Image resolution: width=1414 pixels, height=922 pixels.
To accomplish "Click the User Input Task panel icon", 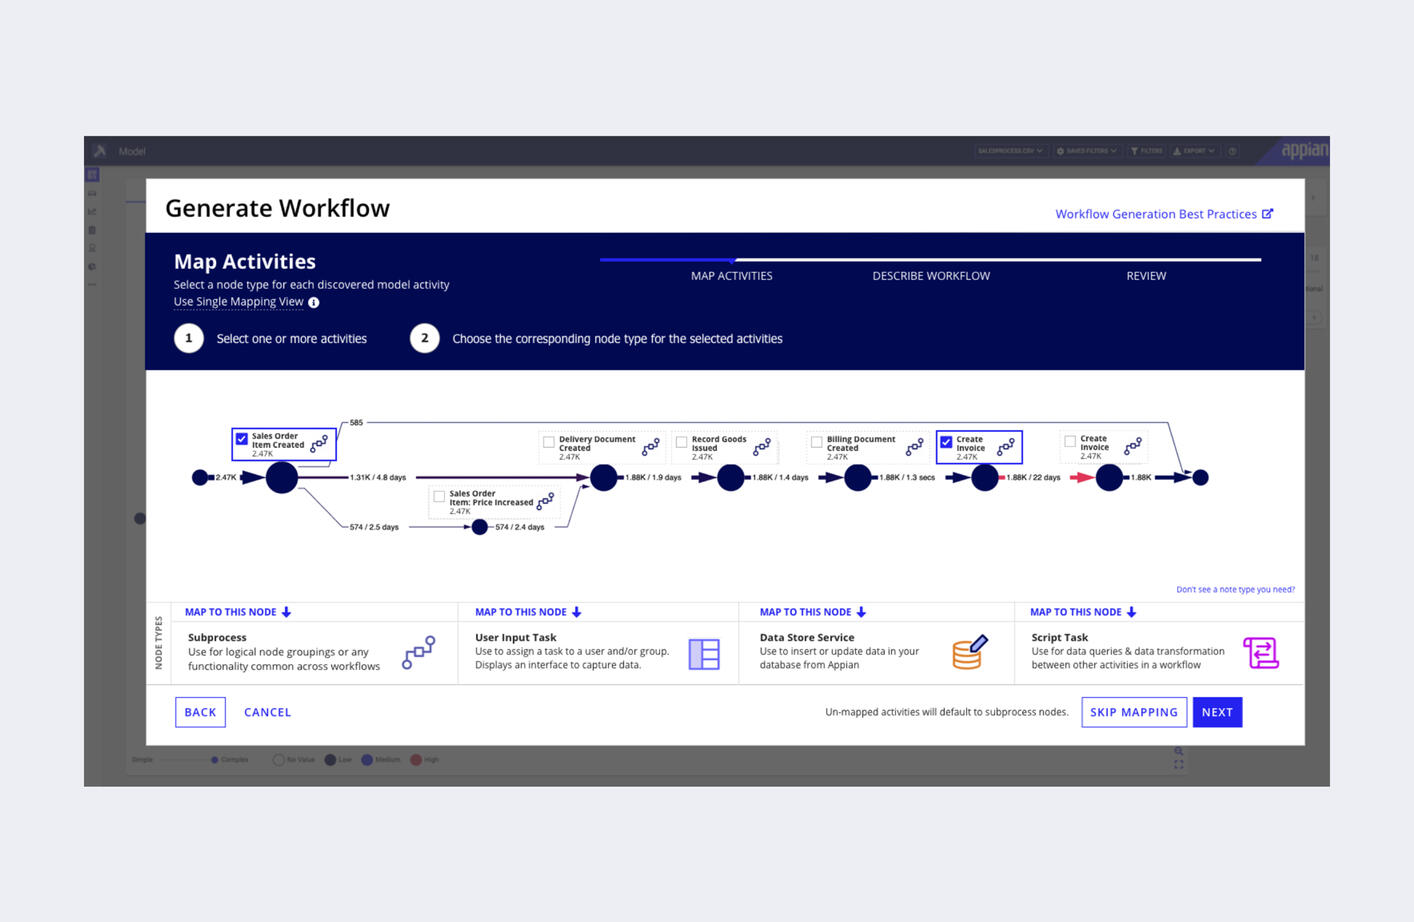I will 704,653.
